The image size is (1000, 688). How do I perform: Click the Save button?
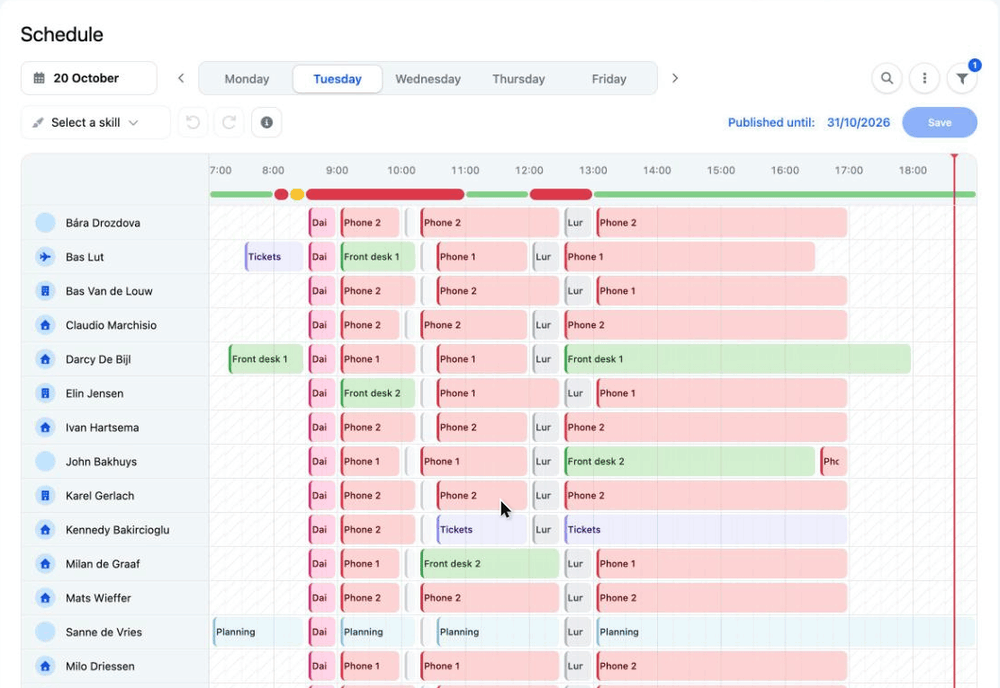tap(939, 122)
